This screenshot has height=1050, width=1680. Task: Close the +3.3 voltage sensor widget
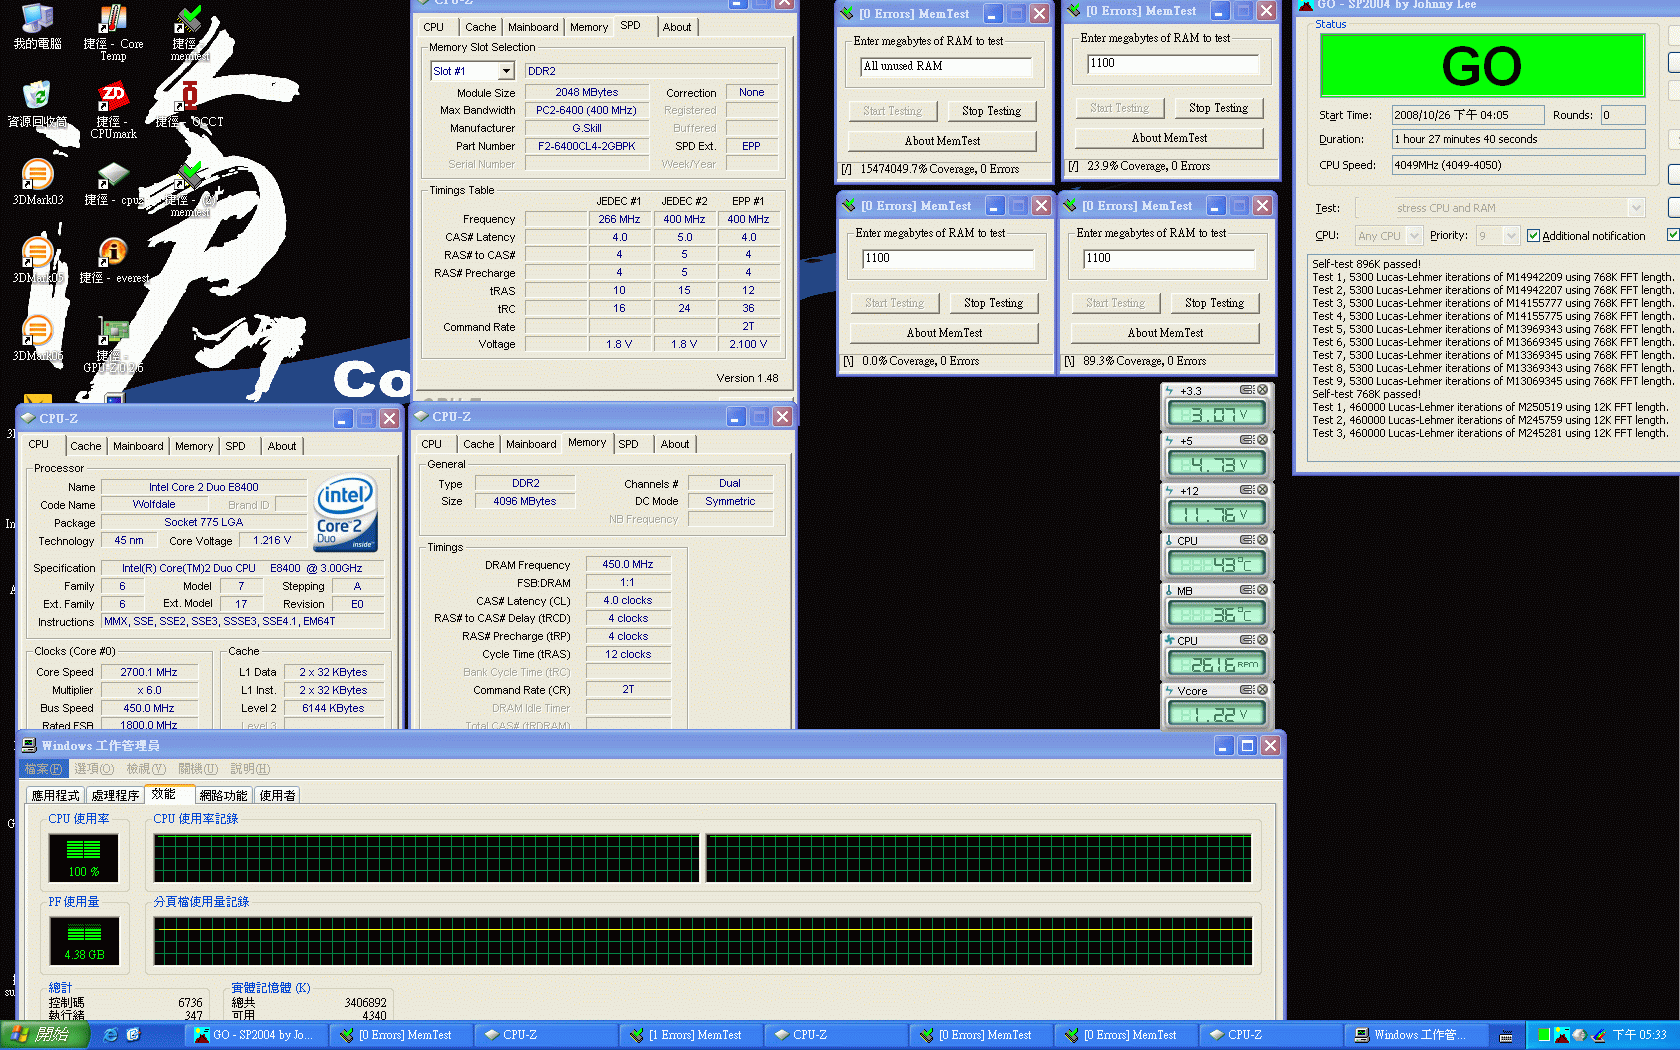pyautogui.click(x=1262, y=390)
